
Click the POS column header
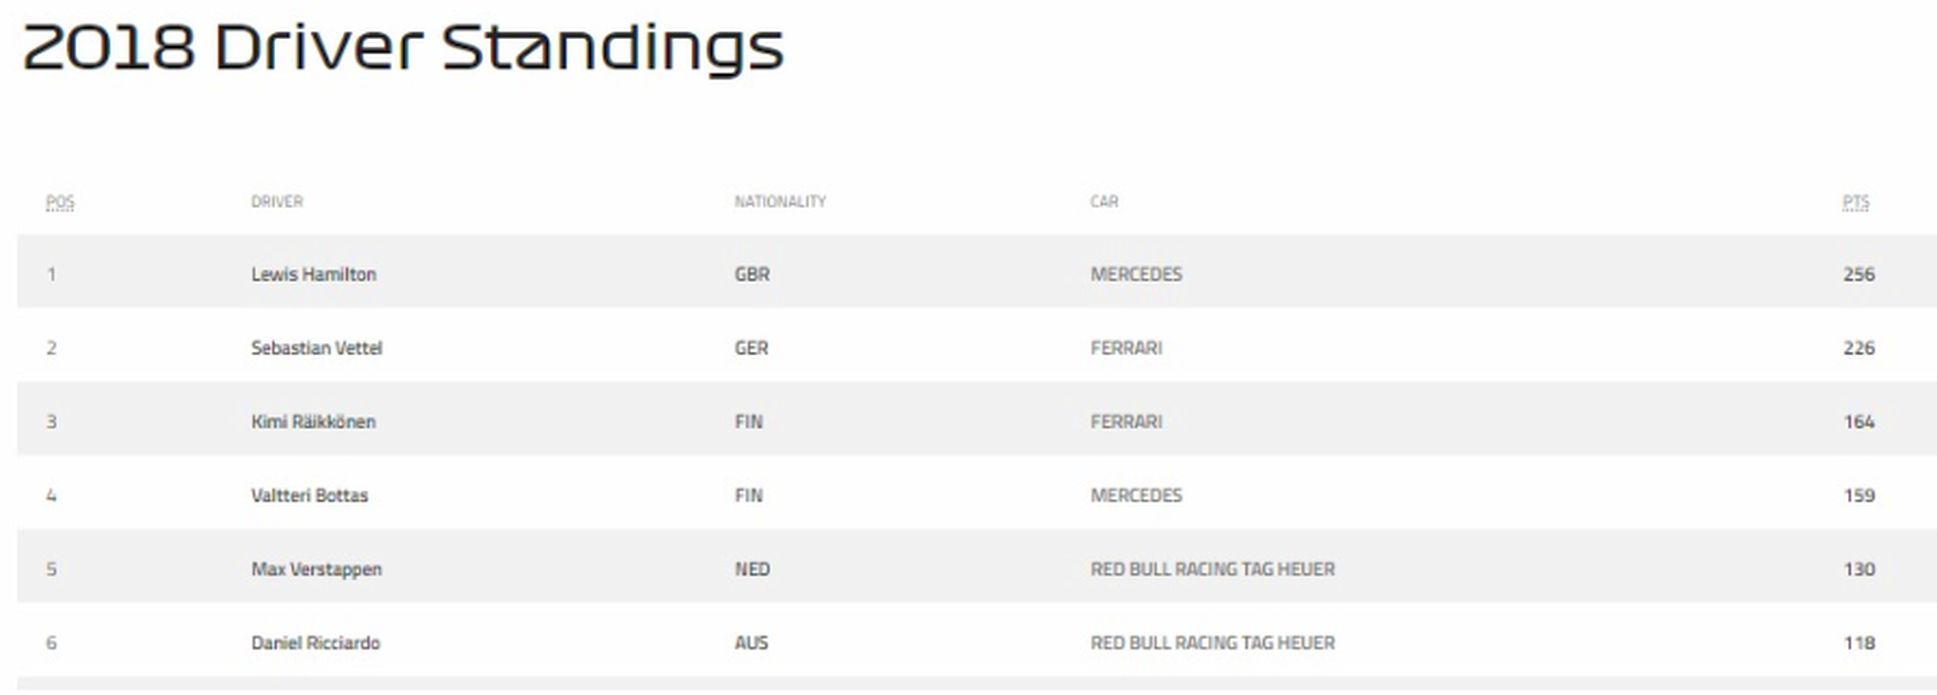(60, 202)
